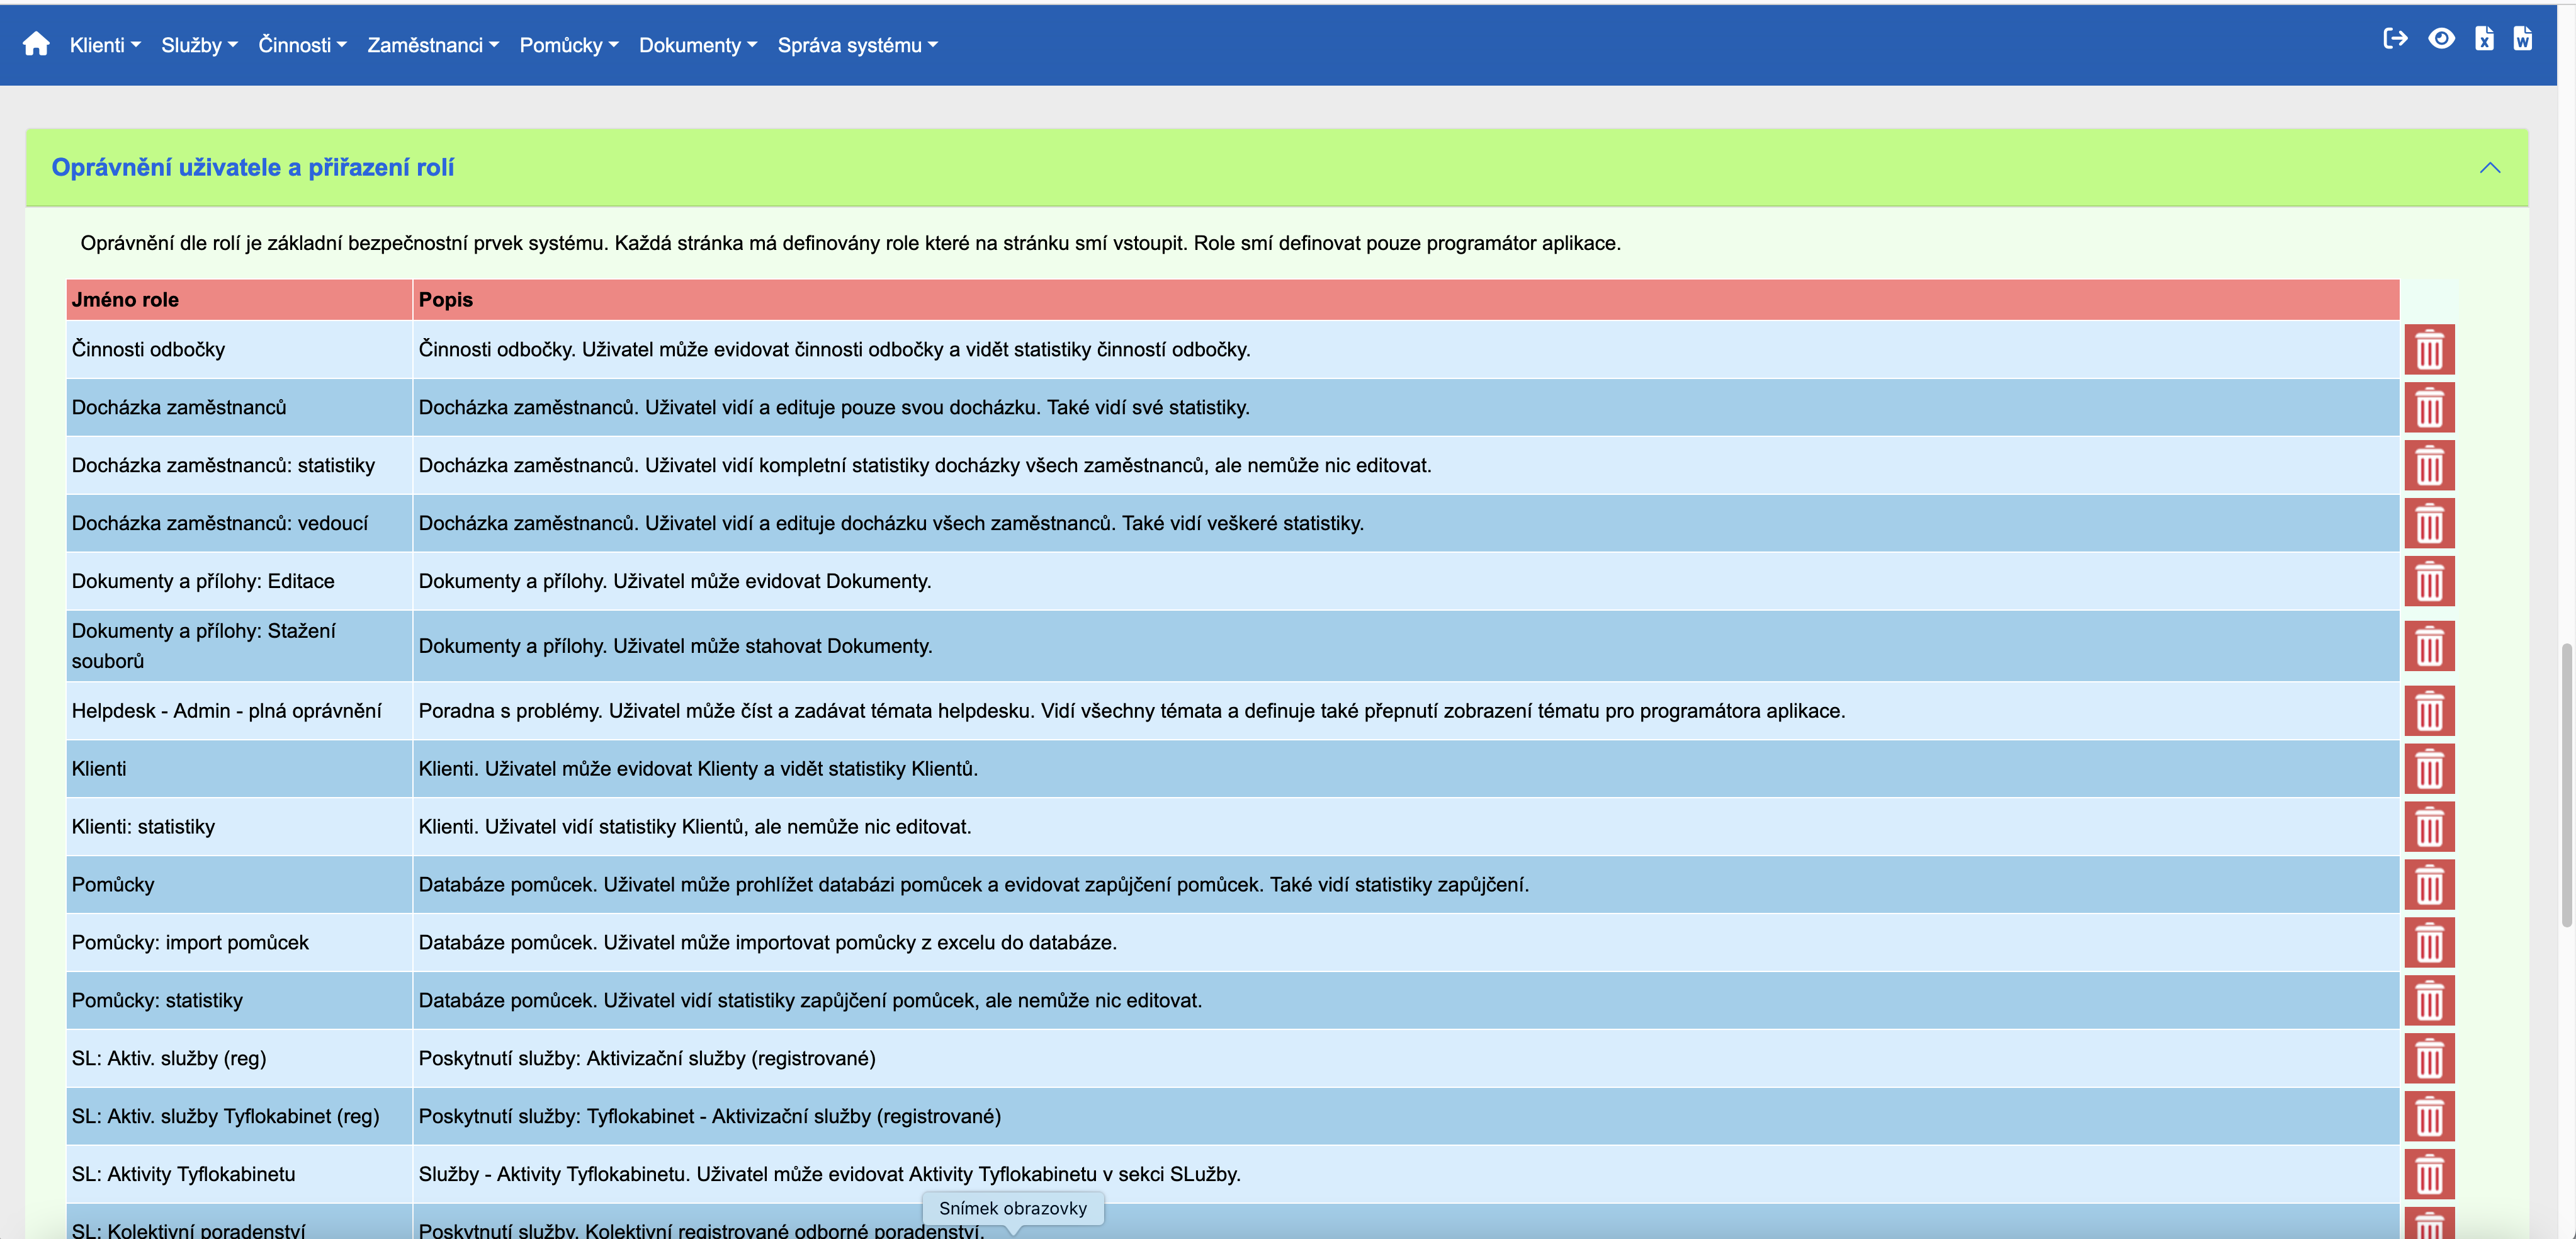Remove Helpdesk - Admin role via trash icon
2576x1239 pixels.
[2429, 711]
